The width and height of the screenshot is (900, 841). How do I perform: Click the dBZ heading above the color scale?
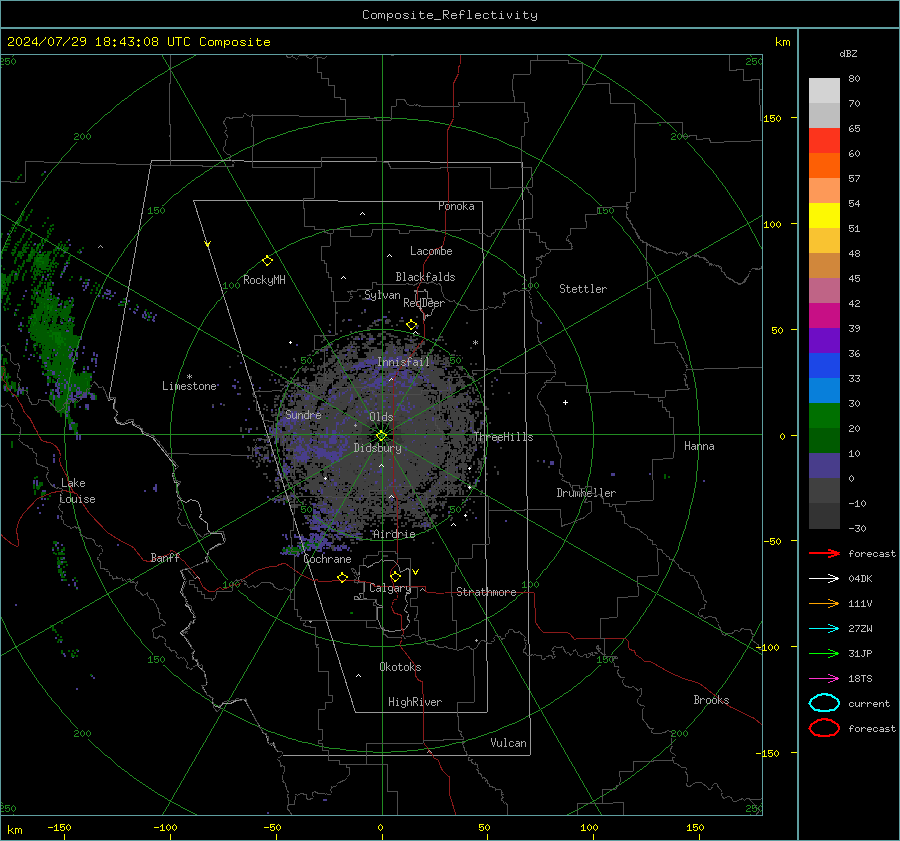(848, 53)
